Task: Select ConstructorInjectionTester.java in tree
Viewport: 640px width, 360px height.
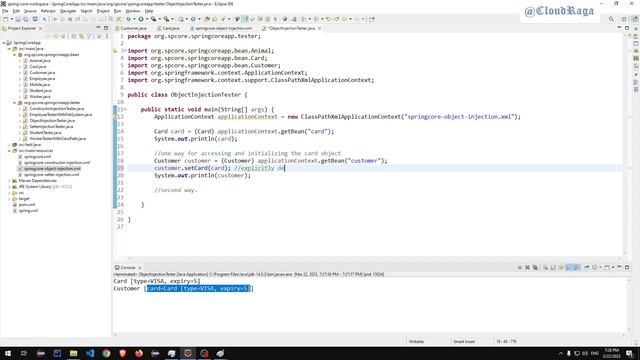Action: pos(56,109)
